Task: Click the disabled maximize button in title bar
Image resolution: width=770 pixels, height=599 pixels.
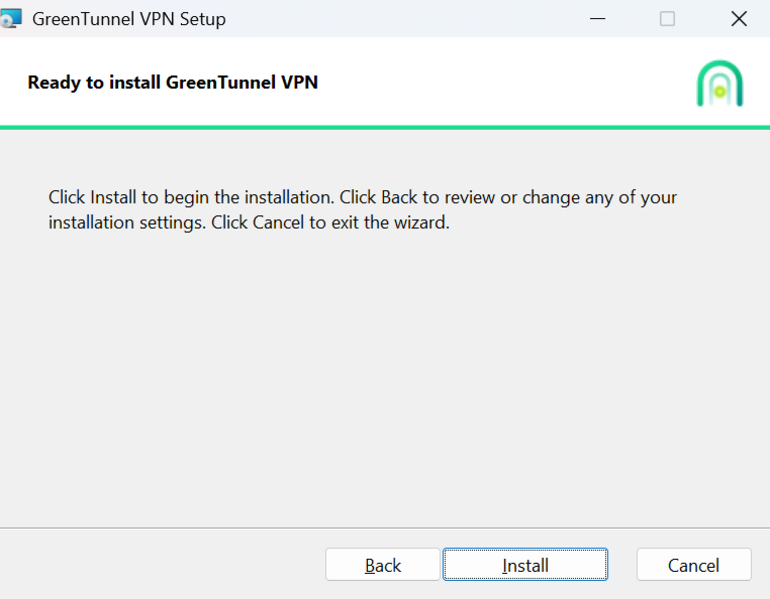Action: click(x=667, y=19)
